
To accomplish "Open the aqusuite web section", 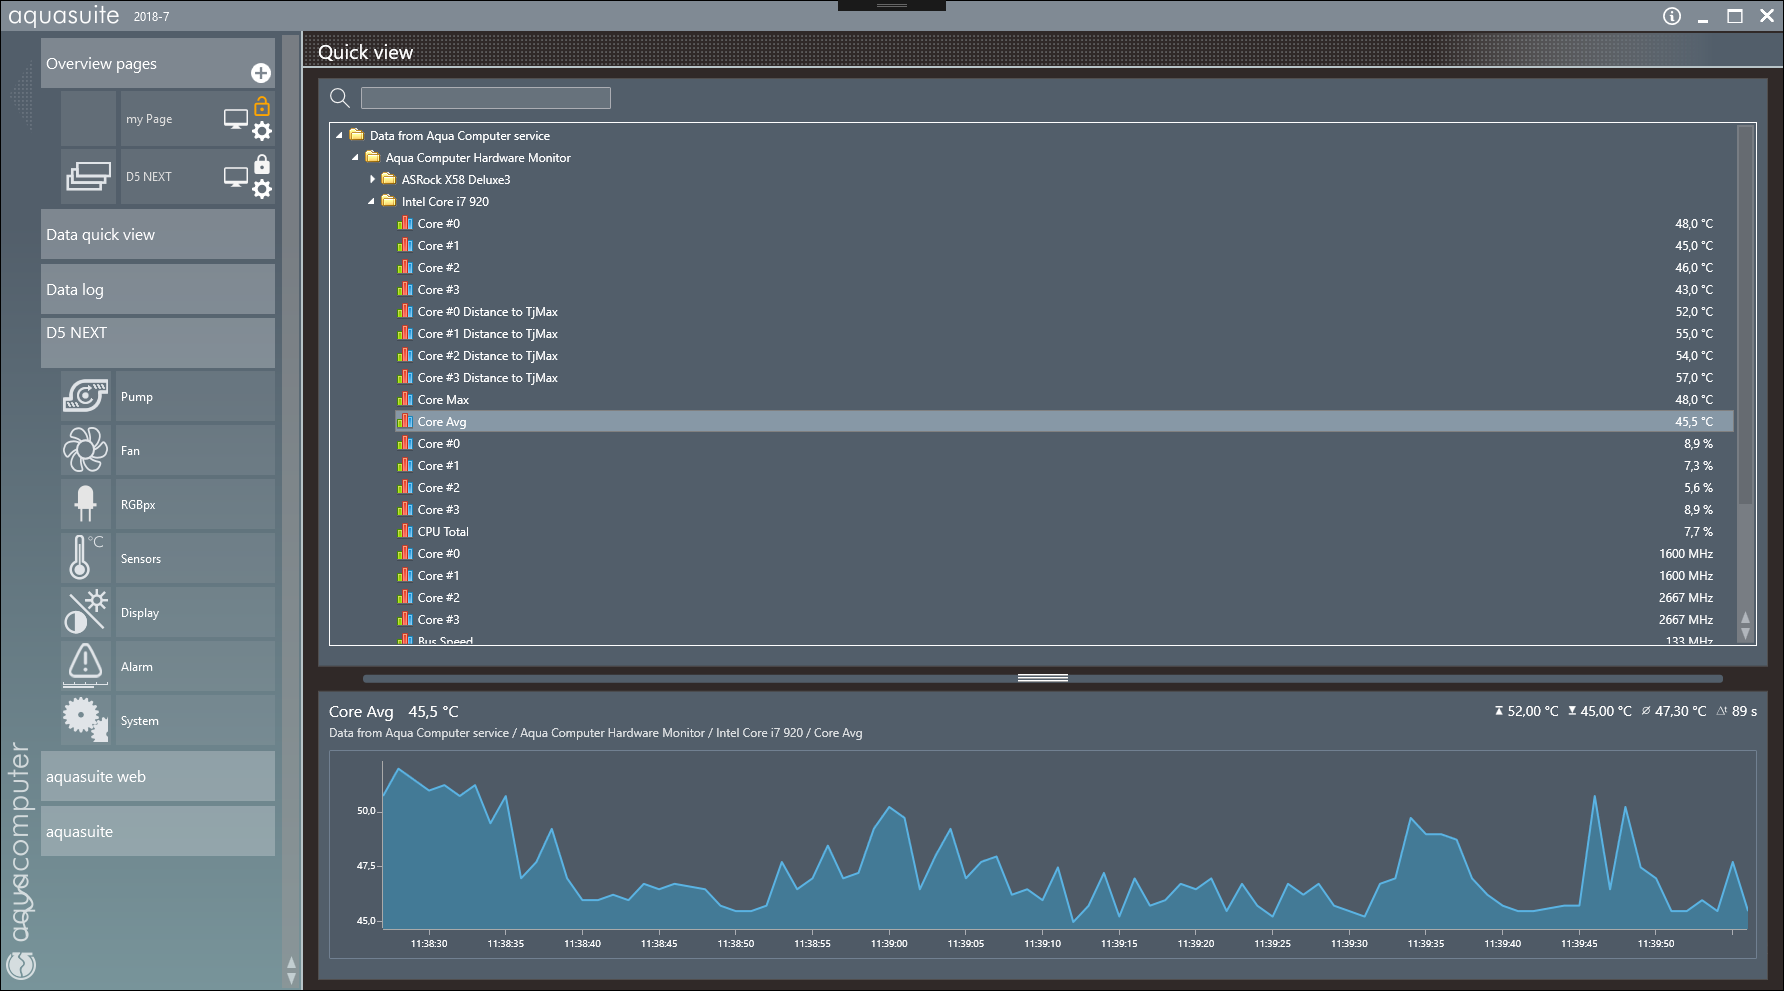I will (158, 776).
